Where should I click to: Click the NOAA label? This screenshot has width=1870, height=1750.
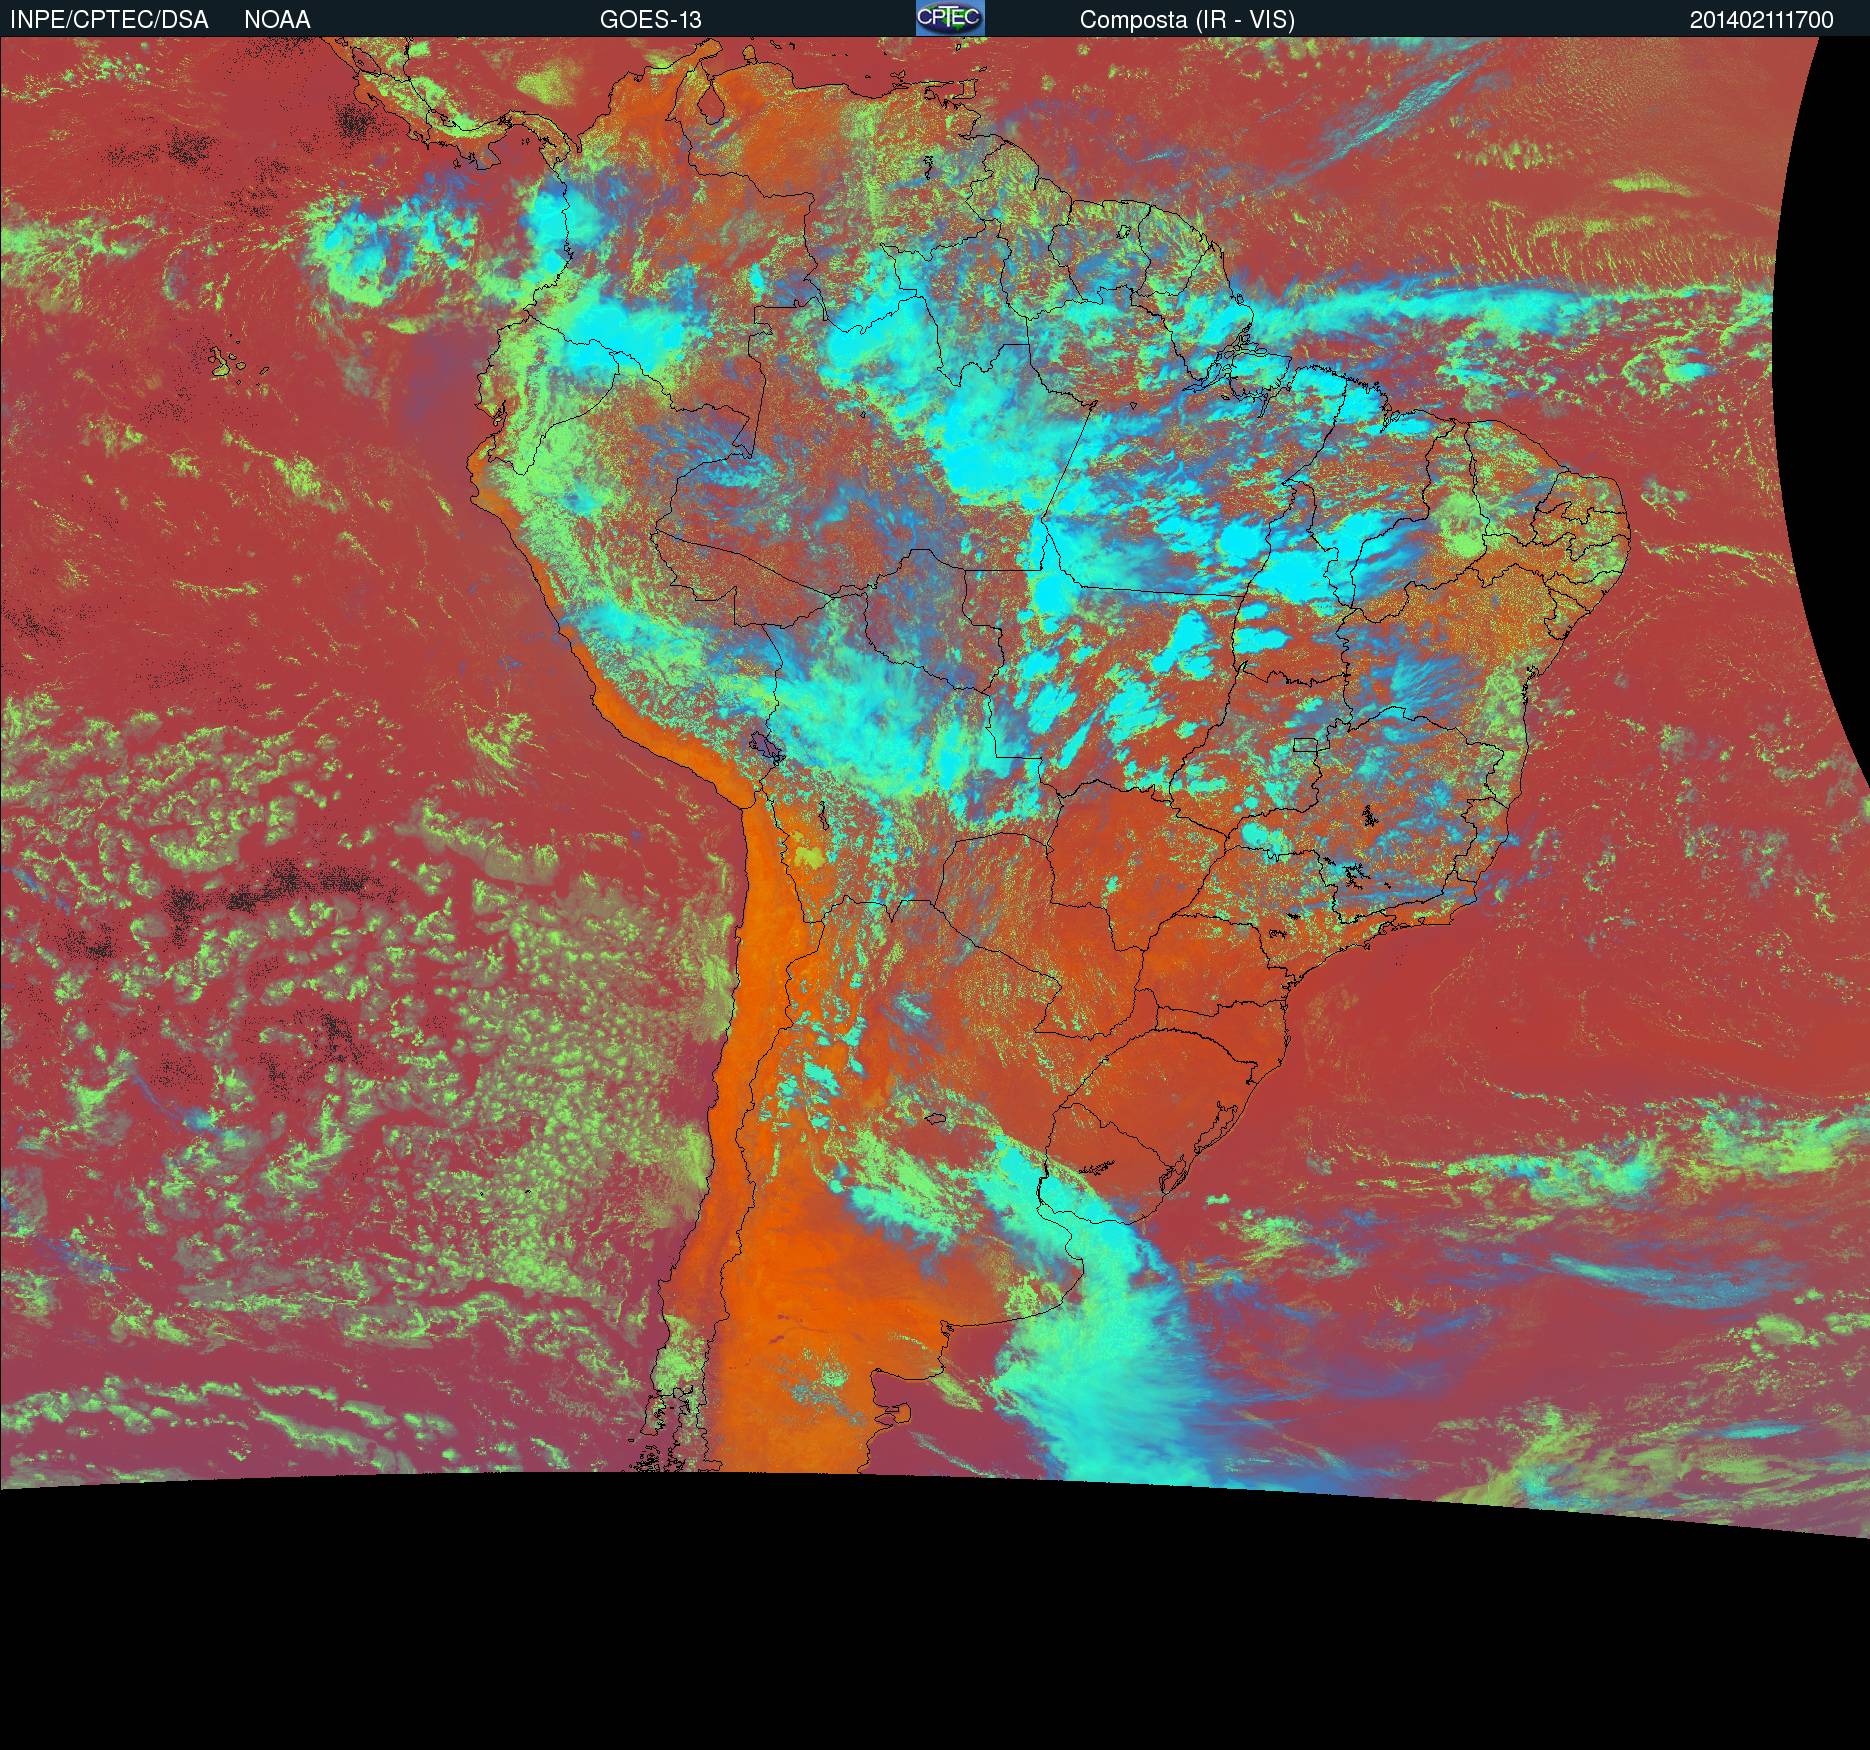pyautogui.click(x=277, y=20)
